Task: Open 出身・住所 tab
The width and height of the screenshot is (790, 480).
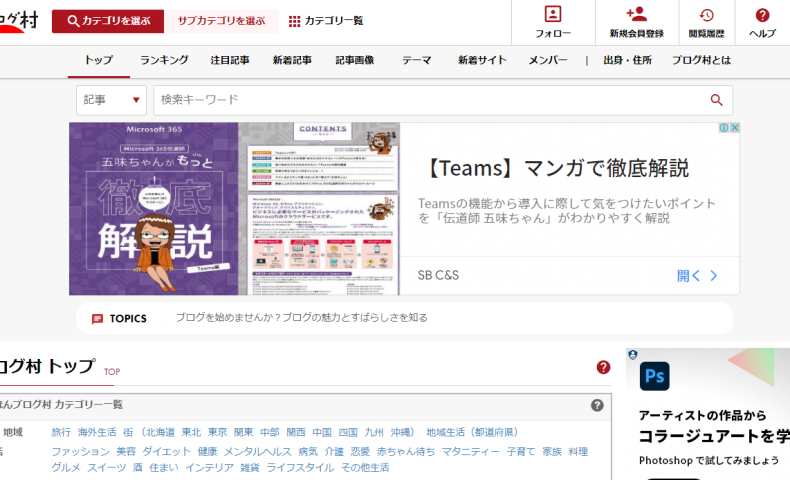Action: [x=627, y=60]
